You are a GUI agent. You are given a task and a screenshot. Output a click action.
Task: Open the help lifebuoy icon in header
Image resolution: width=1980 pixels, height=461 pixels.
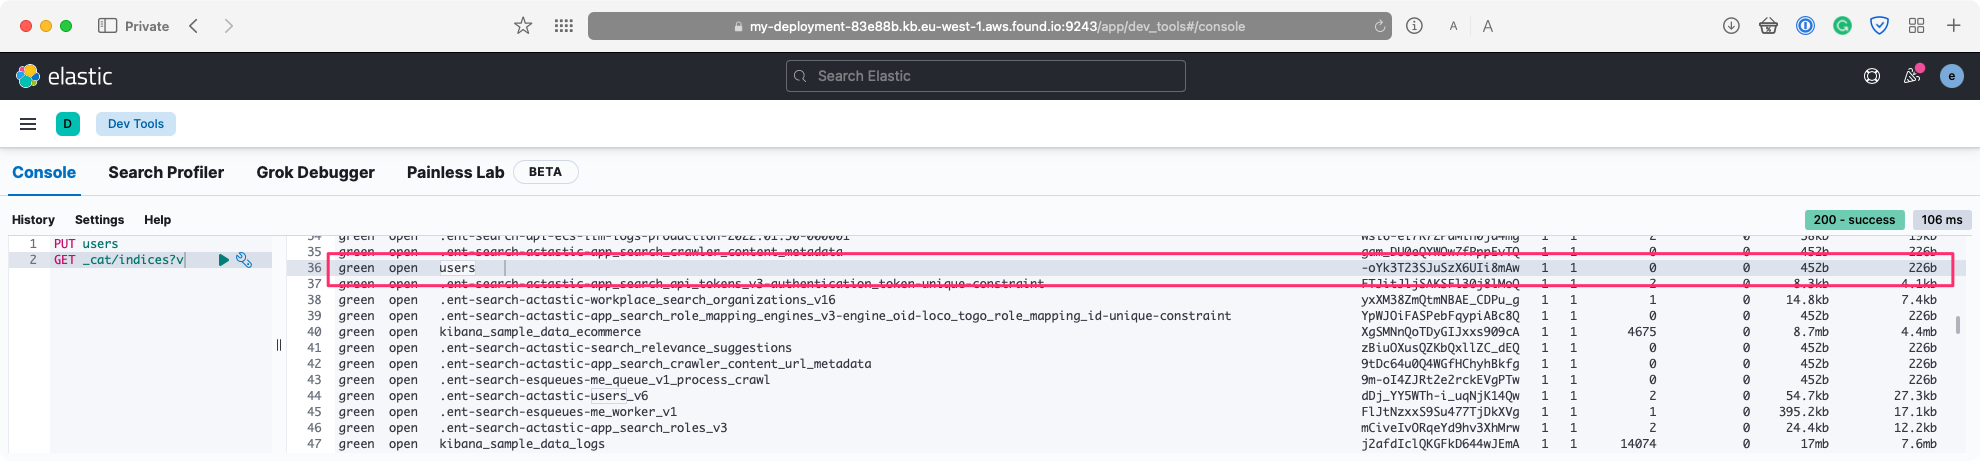[1872, 76]
